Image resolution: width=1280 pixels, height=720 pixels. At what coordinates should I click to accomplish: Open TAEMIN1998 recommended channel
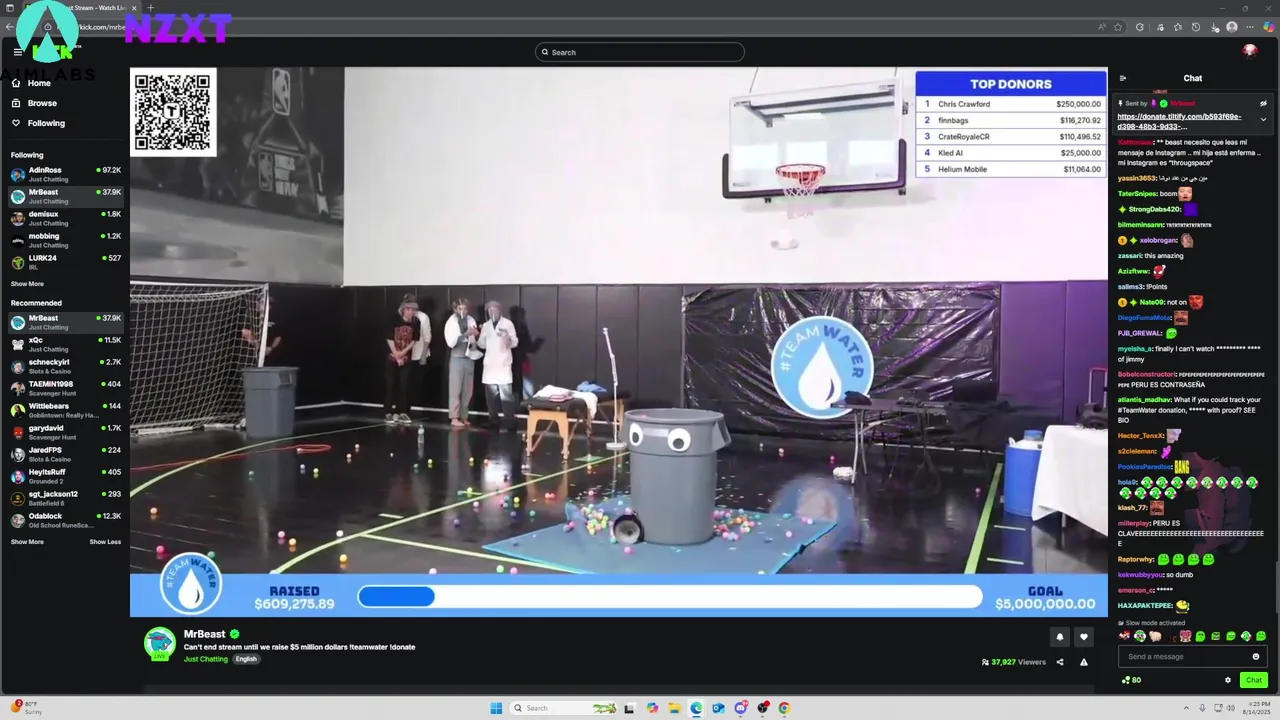(65, 388)
